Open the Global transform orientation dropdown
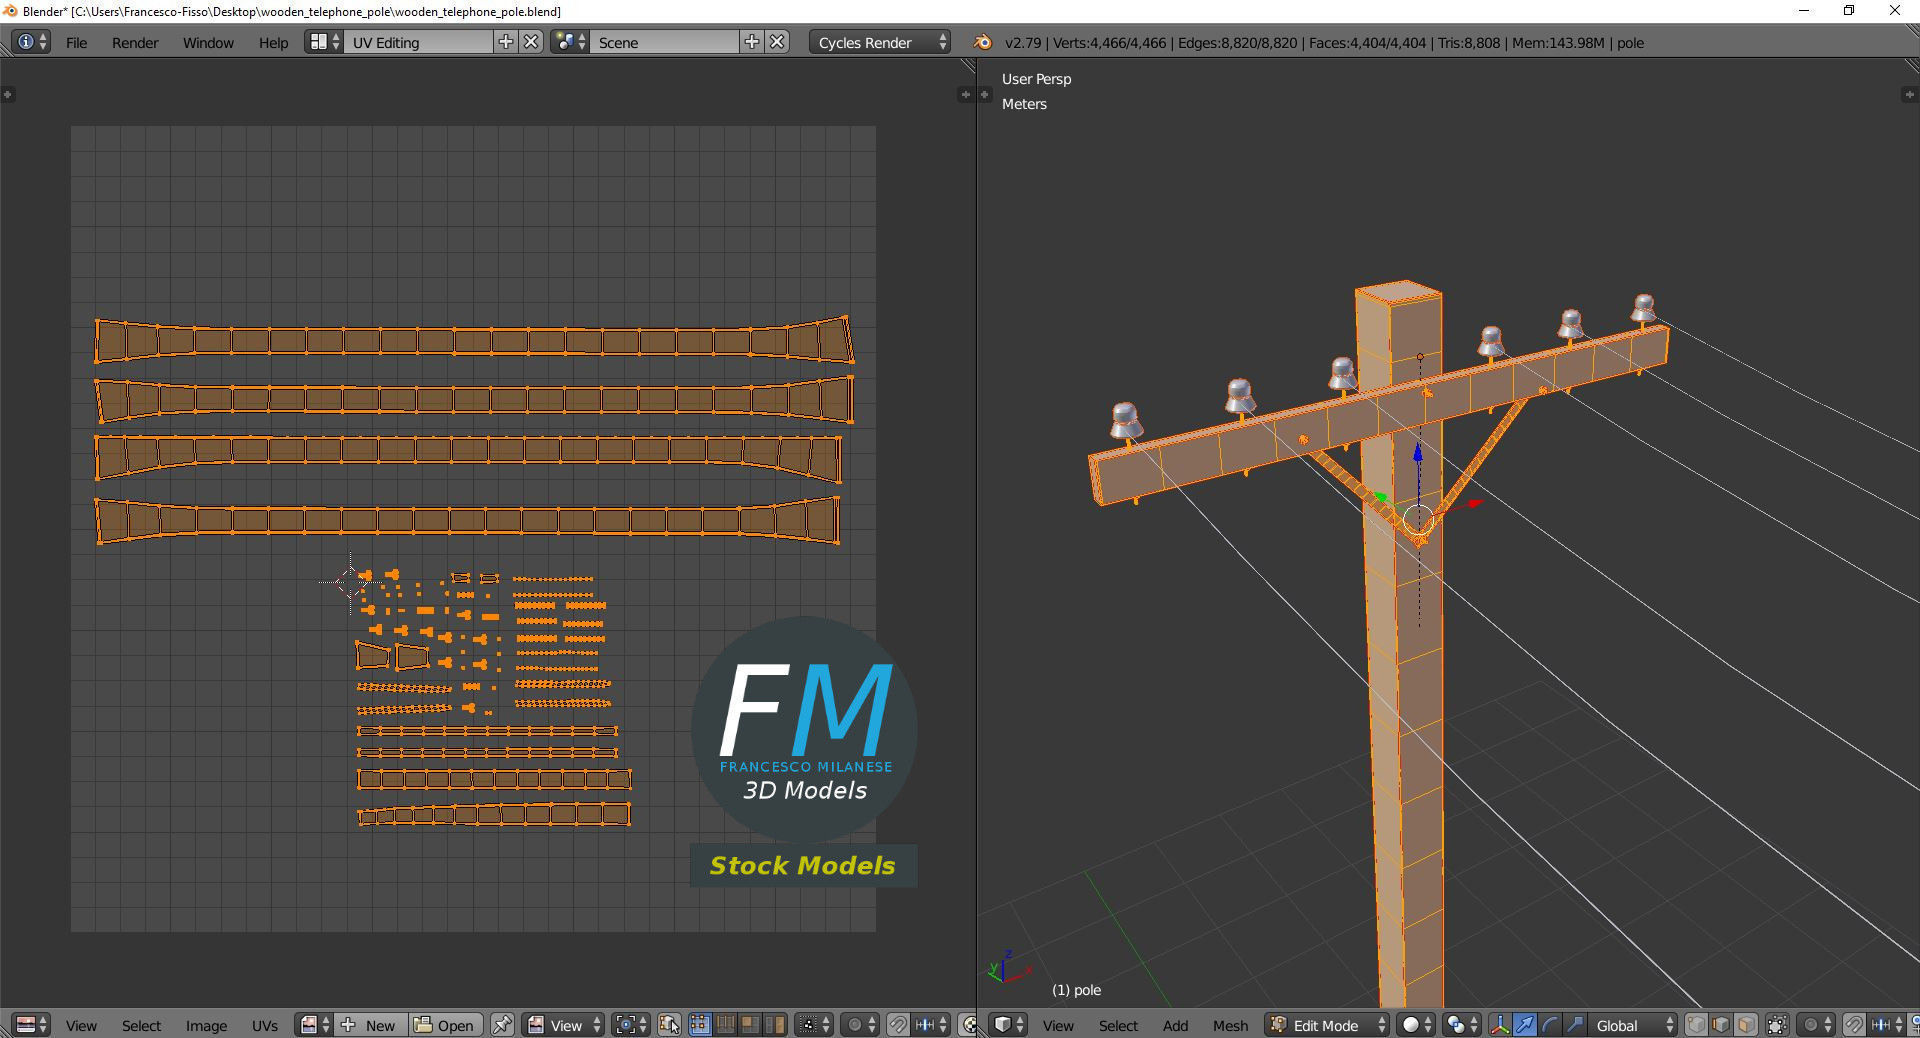The height and width of the screenshot is (1038, 1920). click(x=1633, y=1025)
